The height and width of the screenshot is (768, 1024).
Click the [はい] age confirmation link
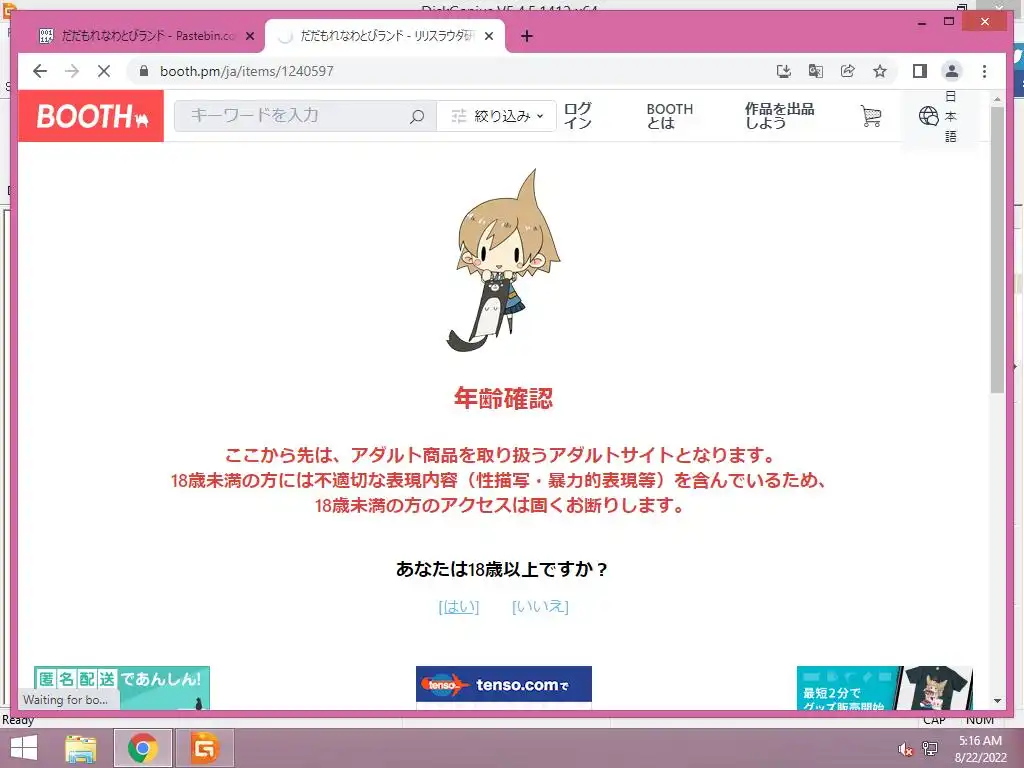tap(458, 607)
